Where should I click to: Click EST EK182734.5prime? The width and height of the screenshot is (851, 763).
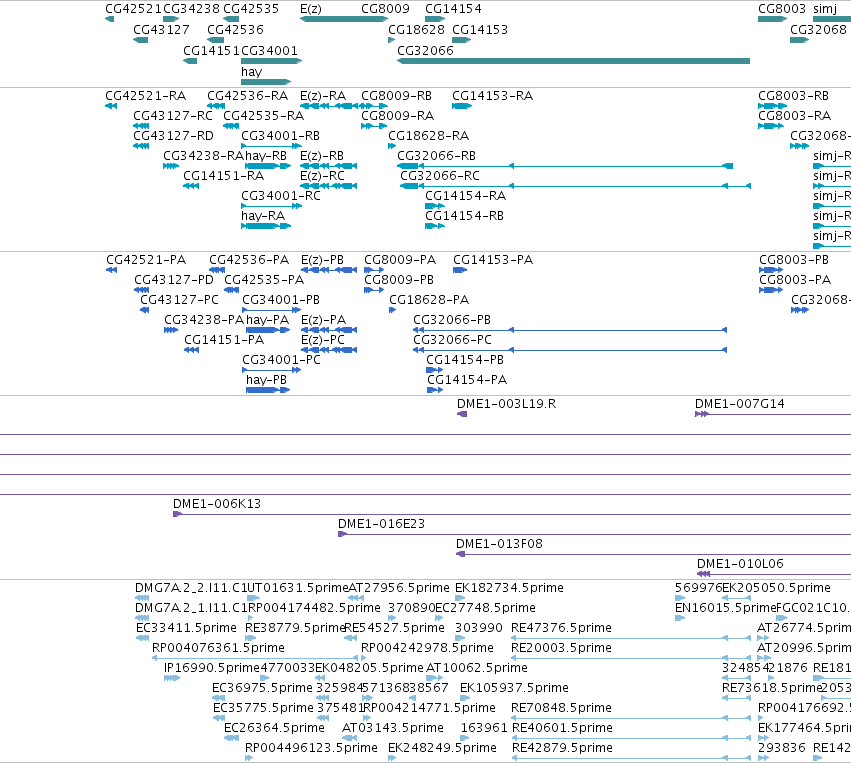pos(509,588)
